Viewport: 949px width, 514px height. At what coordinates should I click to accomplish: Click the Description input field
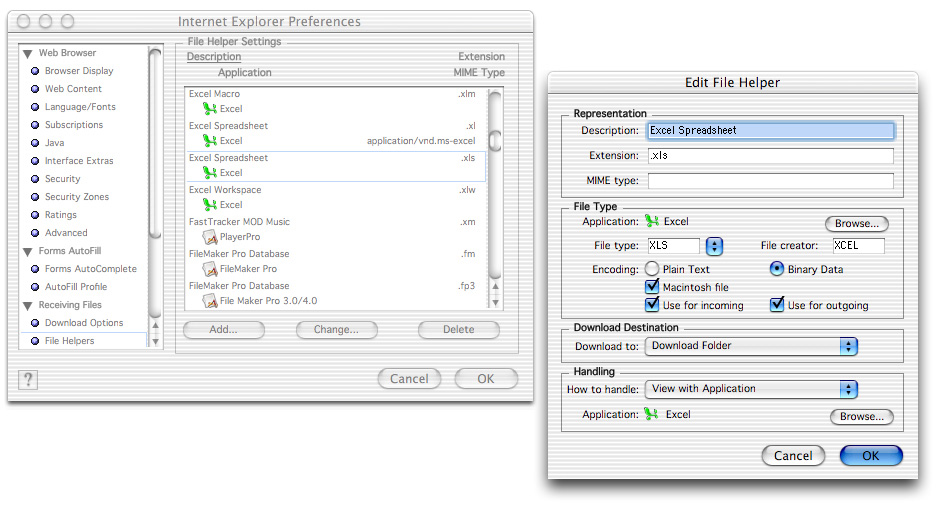point(771,131)
